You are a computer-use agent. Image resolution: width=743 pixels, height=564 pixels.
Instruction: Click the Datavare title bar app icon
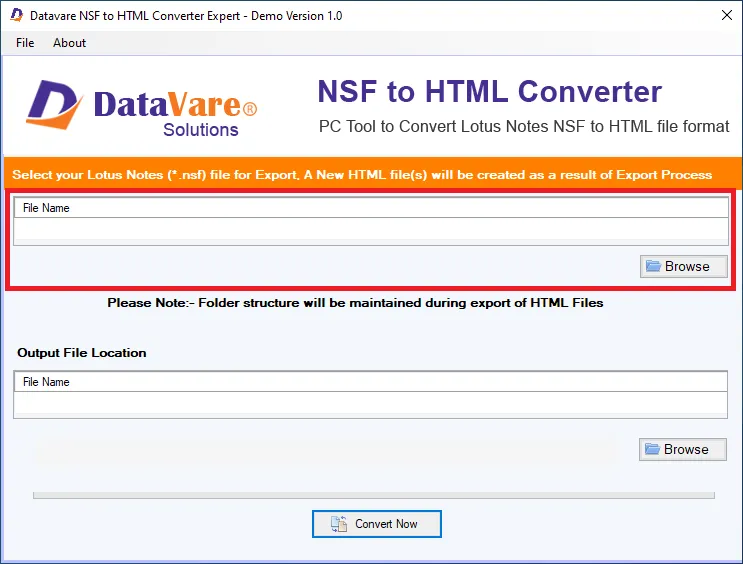[x=17, y=15]
